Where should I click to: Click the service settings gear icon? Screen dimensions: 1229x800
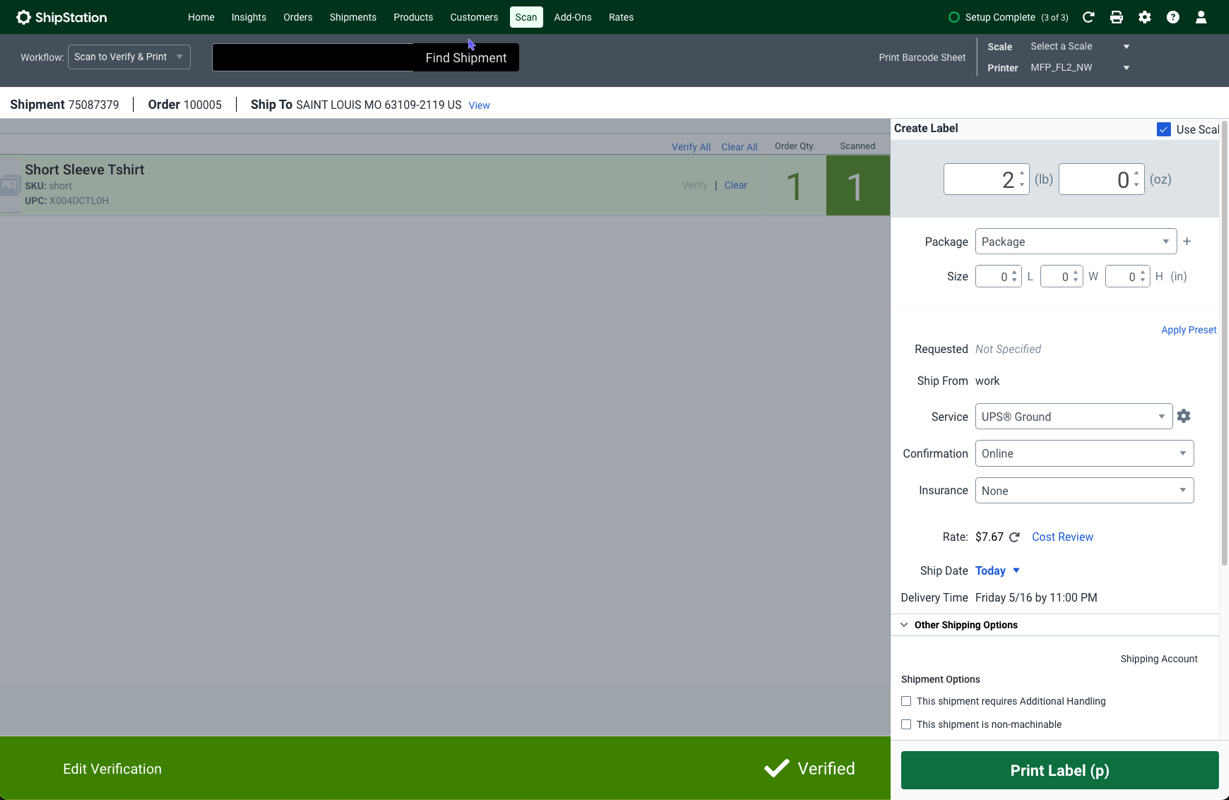(1183, 416)
